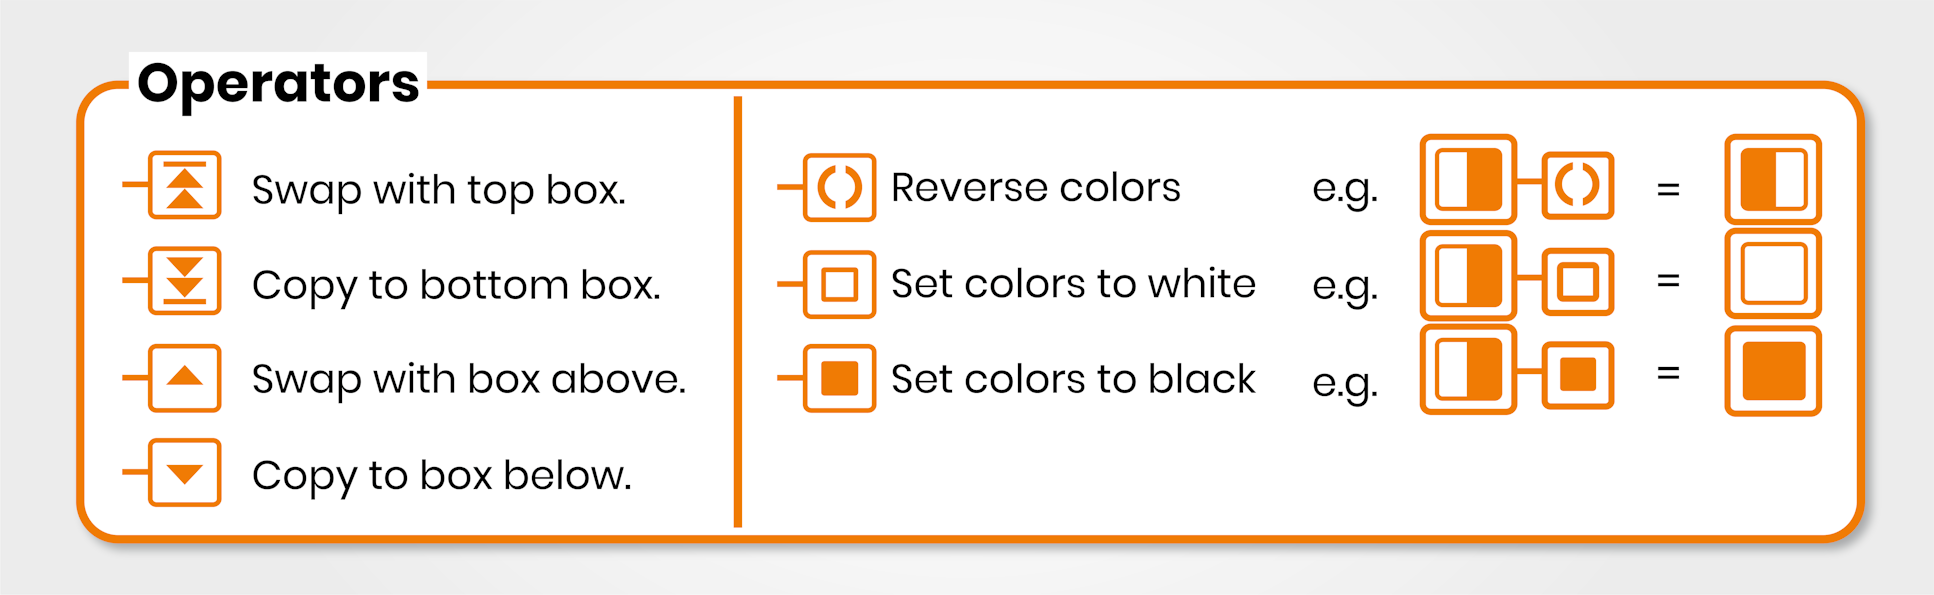Screen dimensions: 1934x595
Task: Select the Copy to box below icon
Action: click(x=184, y=473)
